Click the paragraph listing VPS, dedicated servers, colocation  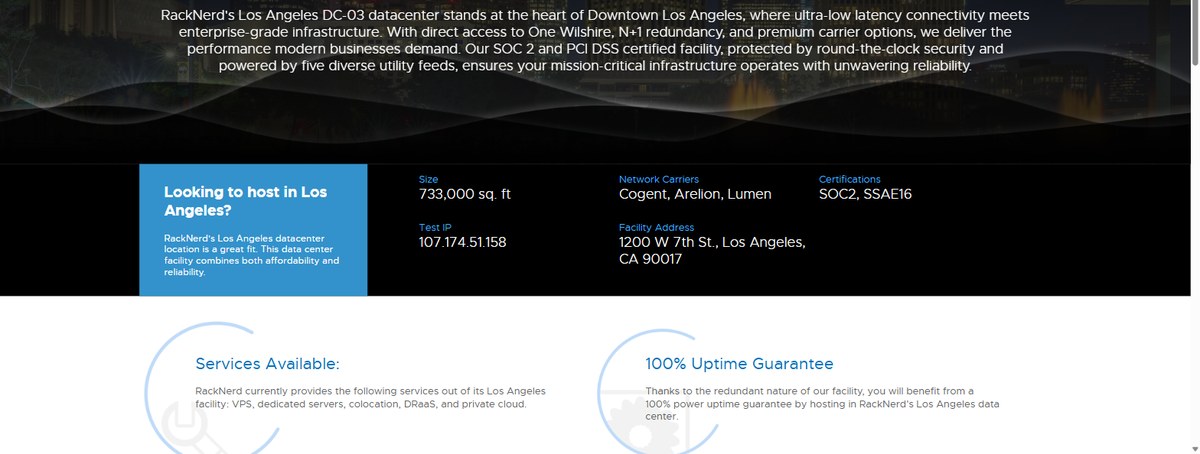click(x=371, y=398)
